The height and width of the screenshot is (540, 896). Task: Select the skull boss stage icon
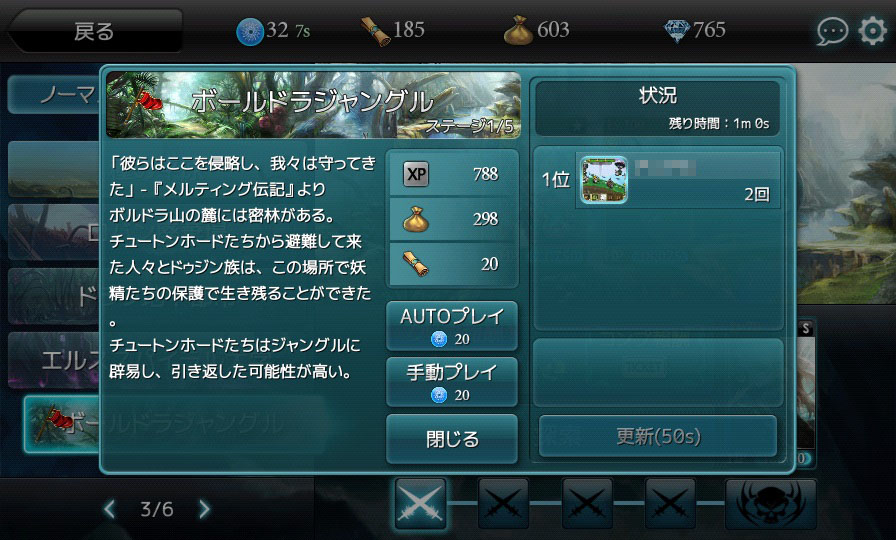tap(770, 504)
